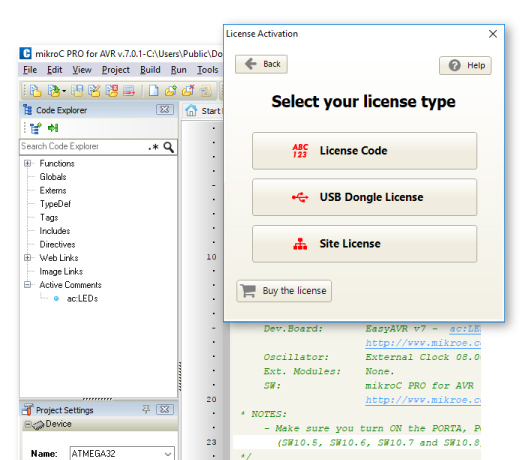
Task: Expand the Functions tree node
Action: 27,163
